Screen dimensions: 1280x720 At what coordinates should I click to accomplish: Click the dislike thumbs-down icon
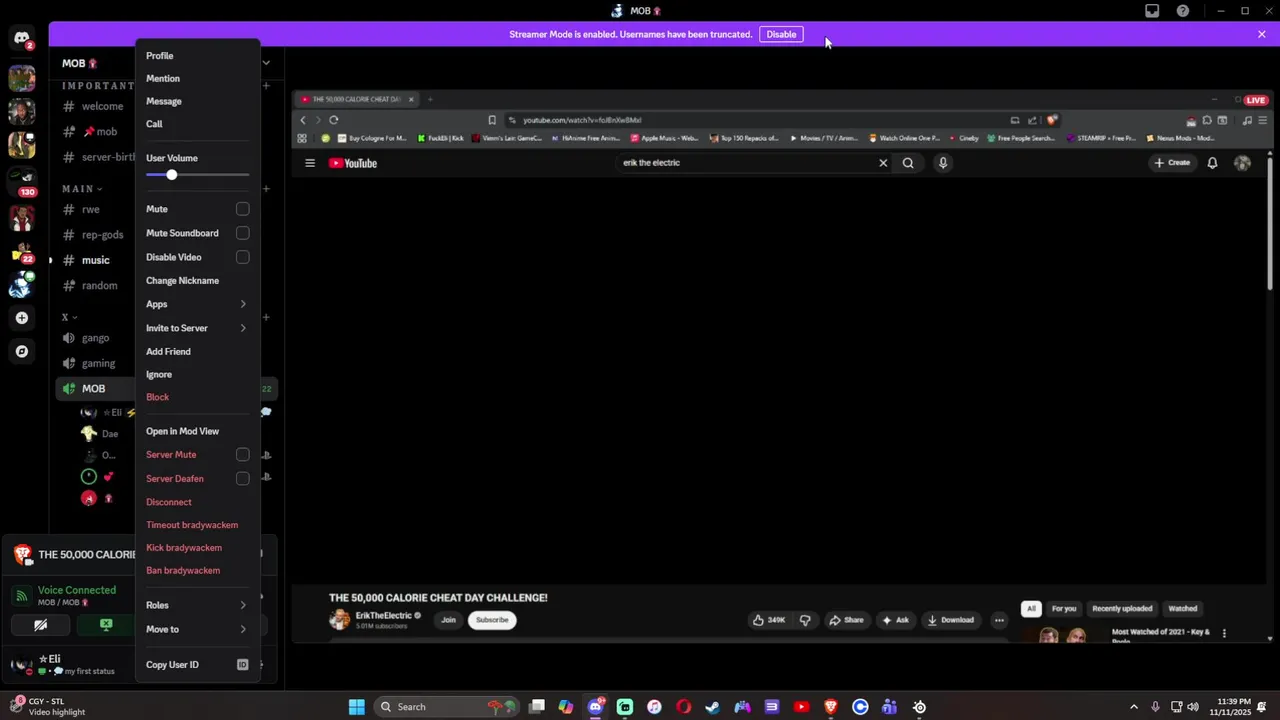coord(805,620)
